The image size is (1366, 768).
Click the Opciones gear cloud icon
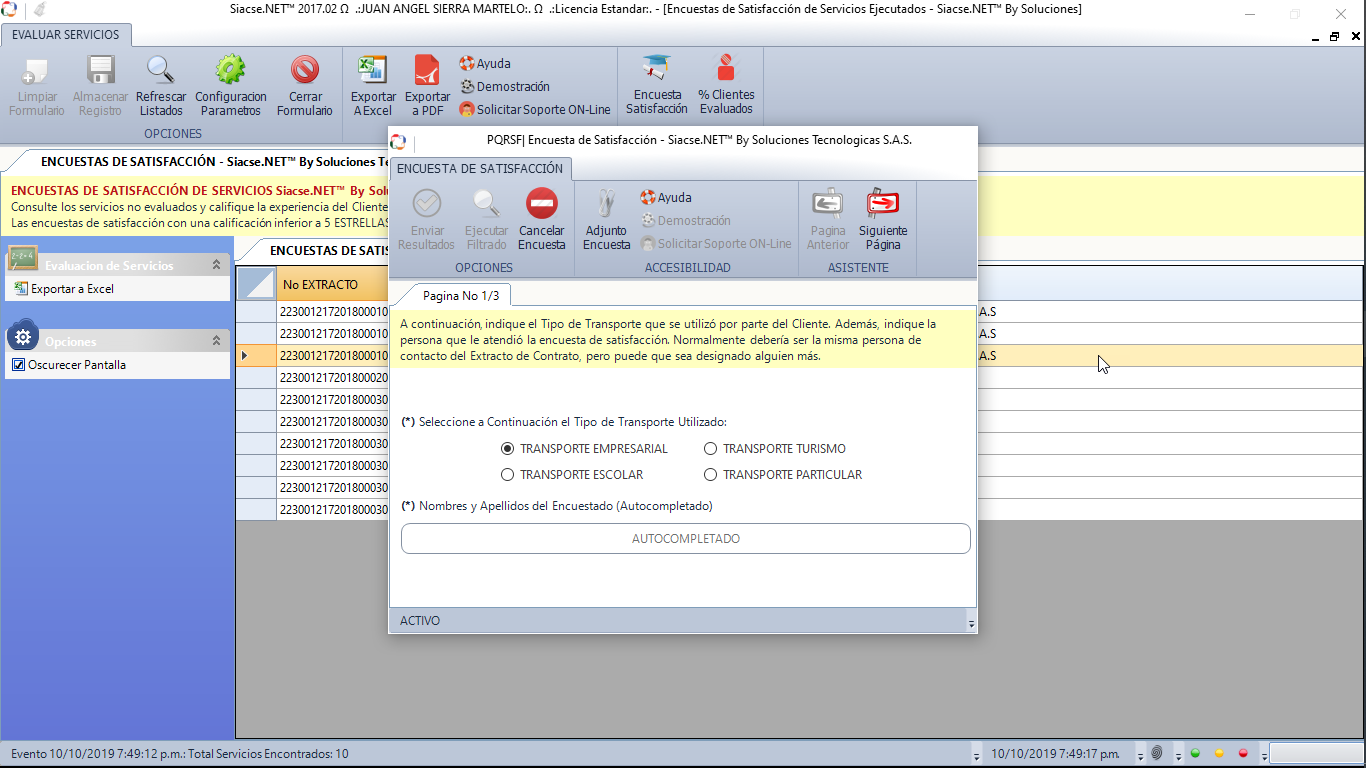click(24, 336)
